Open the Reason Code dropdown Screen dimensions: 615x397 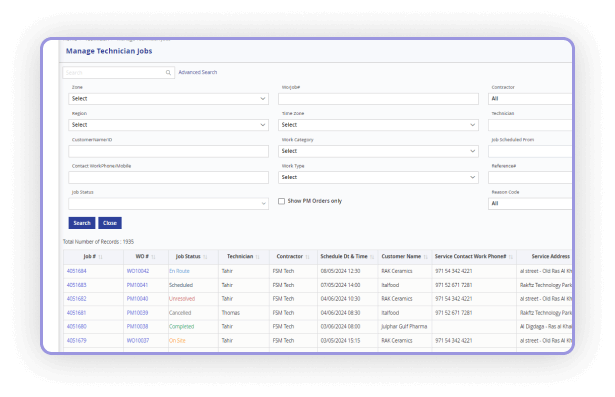click(530, 204)
